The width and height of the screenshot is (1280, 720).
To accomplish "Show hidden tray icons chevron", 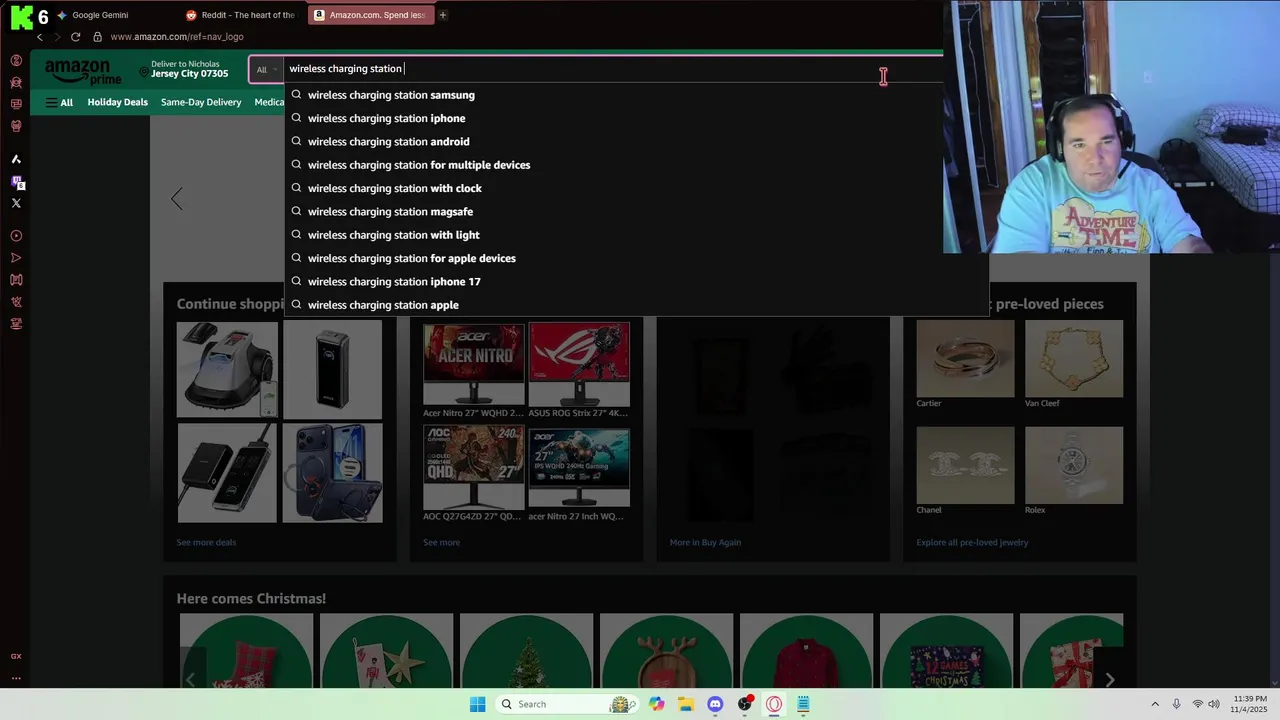I will [x=1155, y=704].
